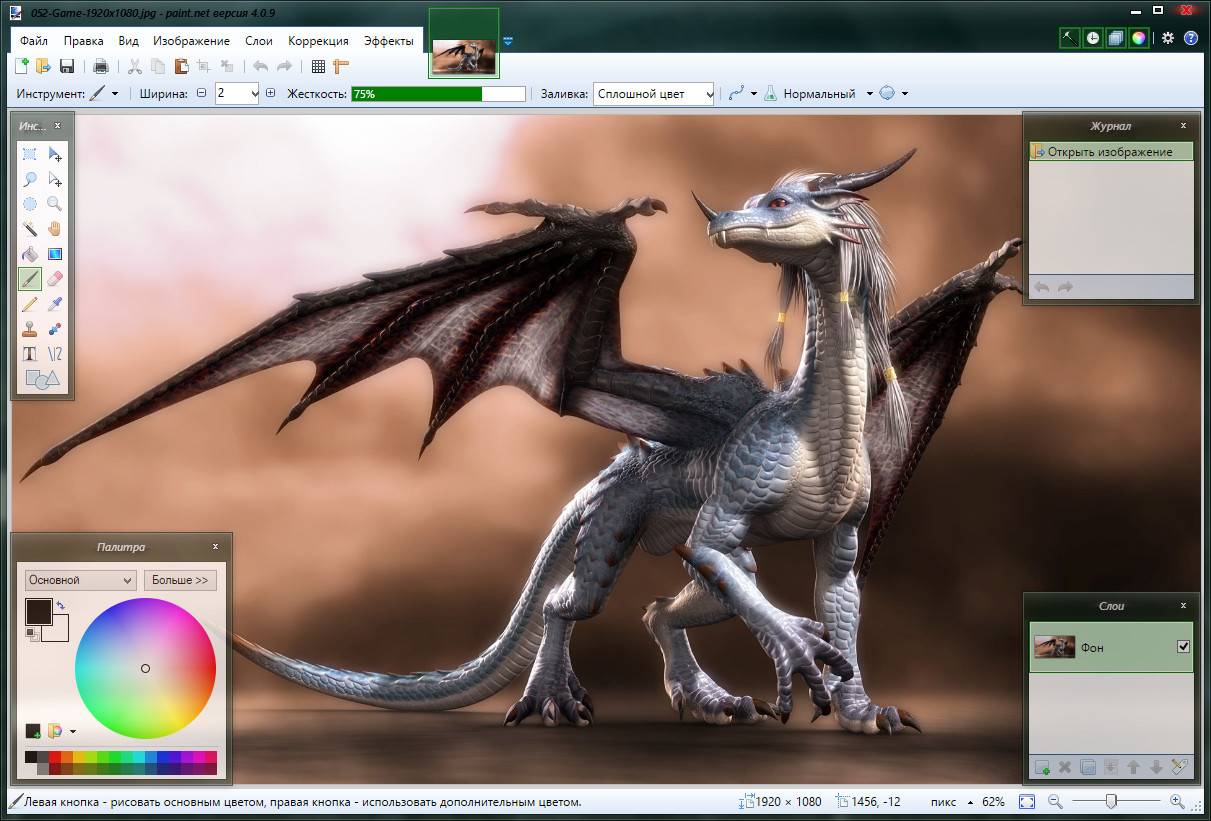Reset colors to black and white
The image size is (1211, 821).
pos(31,634)
